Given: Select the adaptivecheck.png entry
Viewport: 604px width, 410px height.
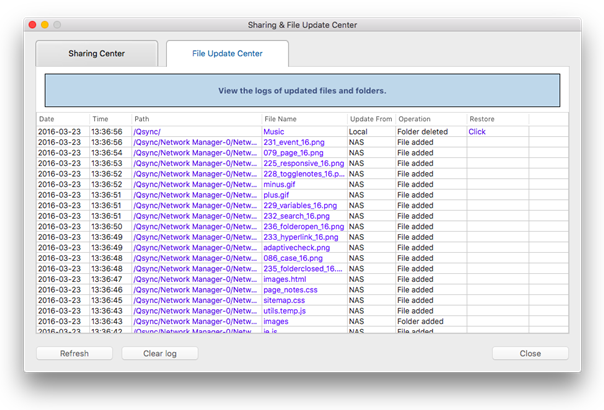Looking at the screenshot, I should pyautogui.click(x=297, y=248).
